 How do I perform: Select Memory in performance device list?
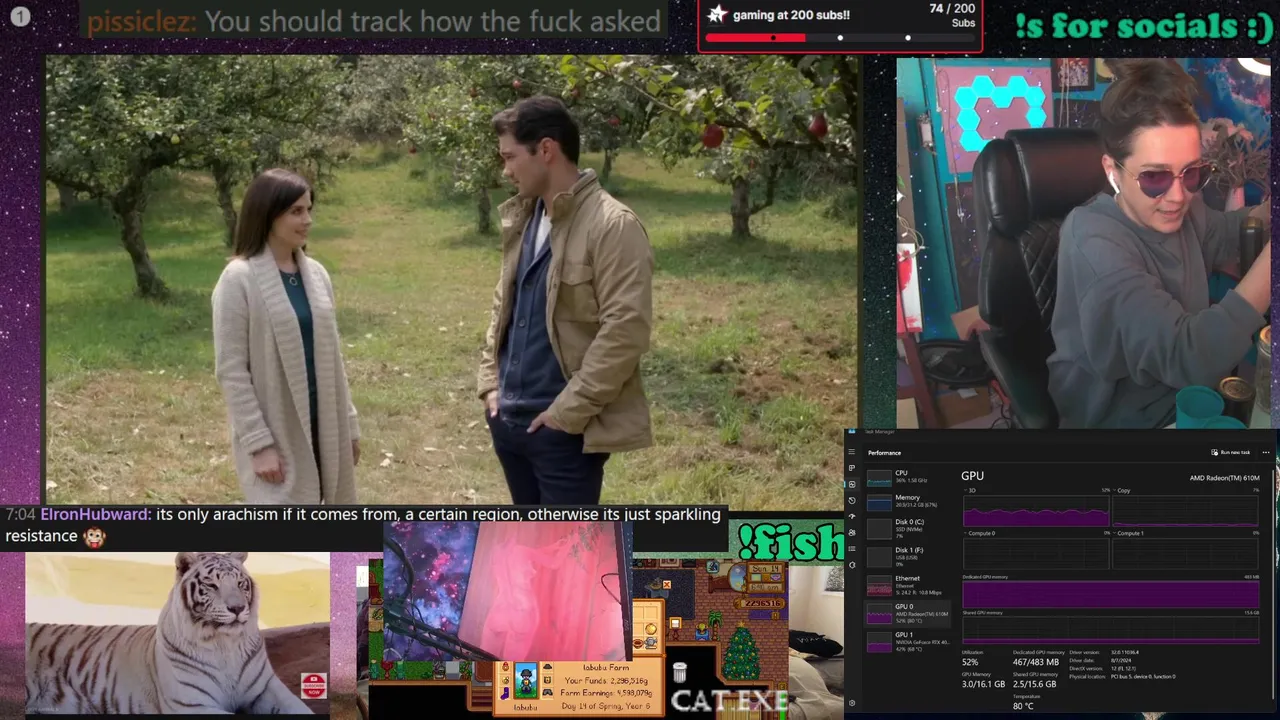point(907,502)
